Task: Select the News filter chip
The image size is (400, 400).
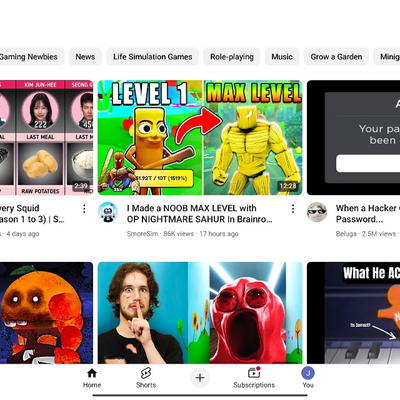Action: 85,57
